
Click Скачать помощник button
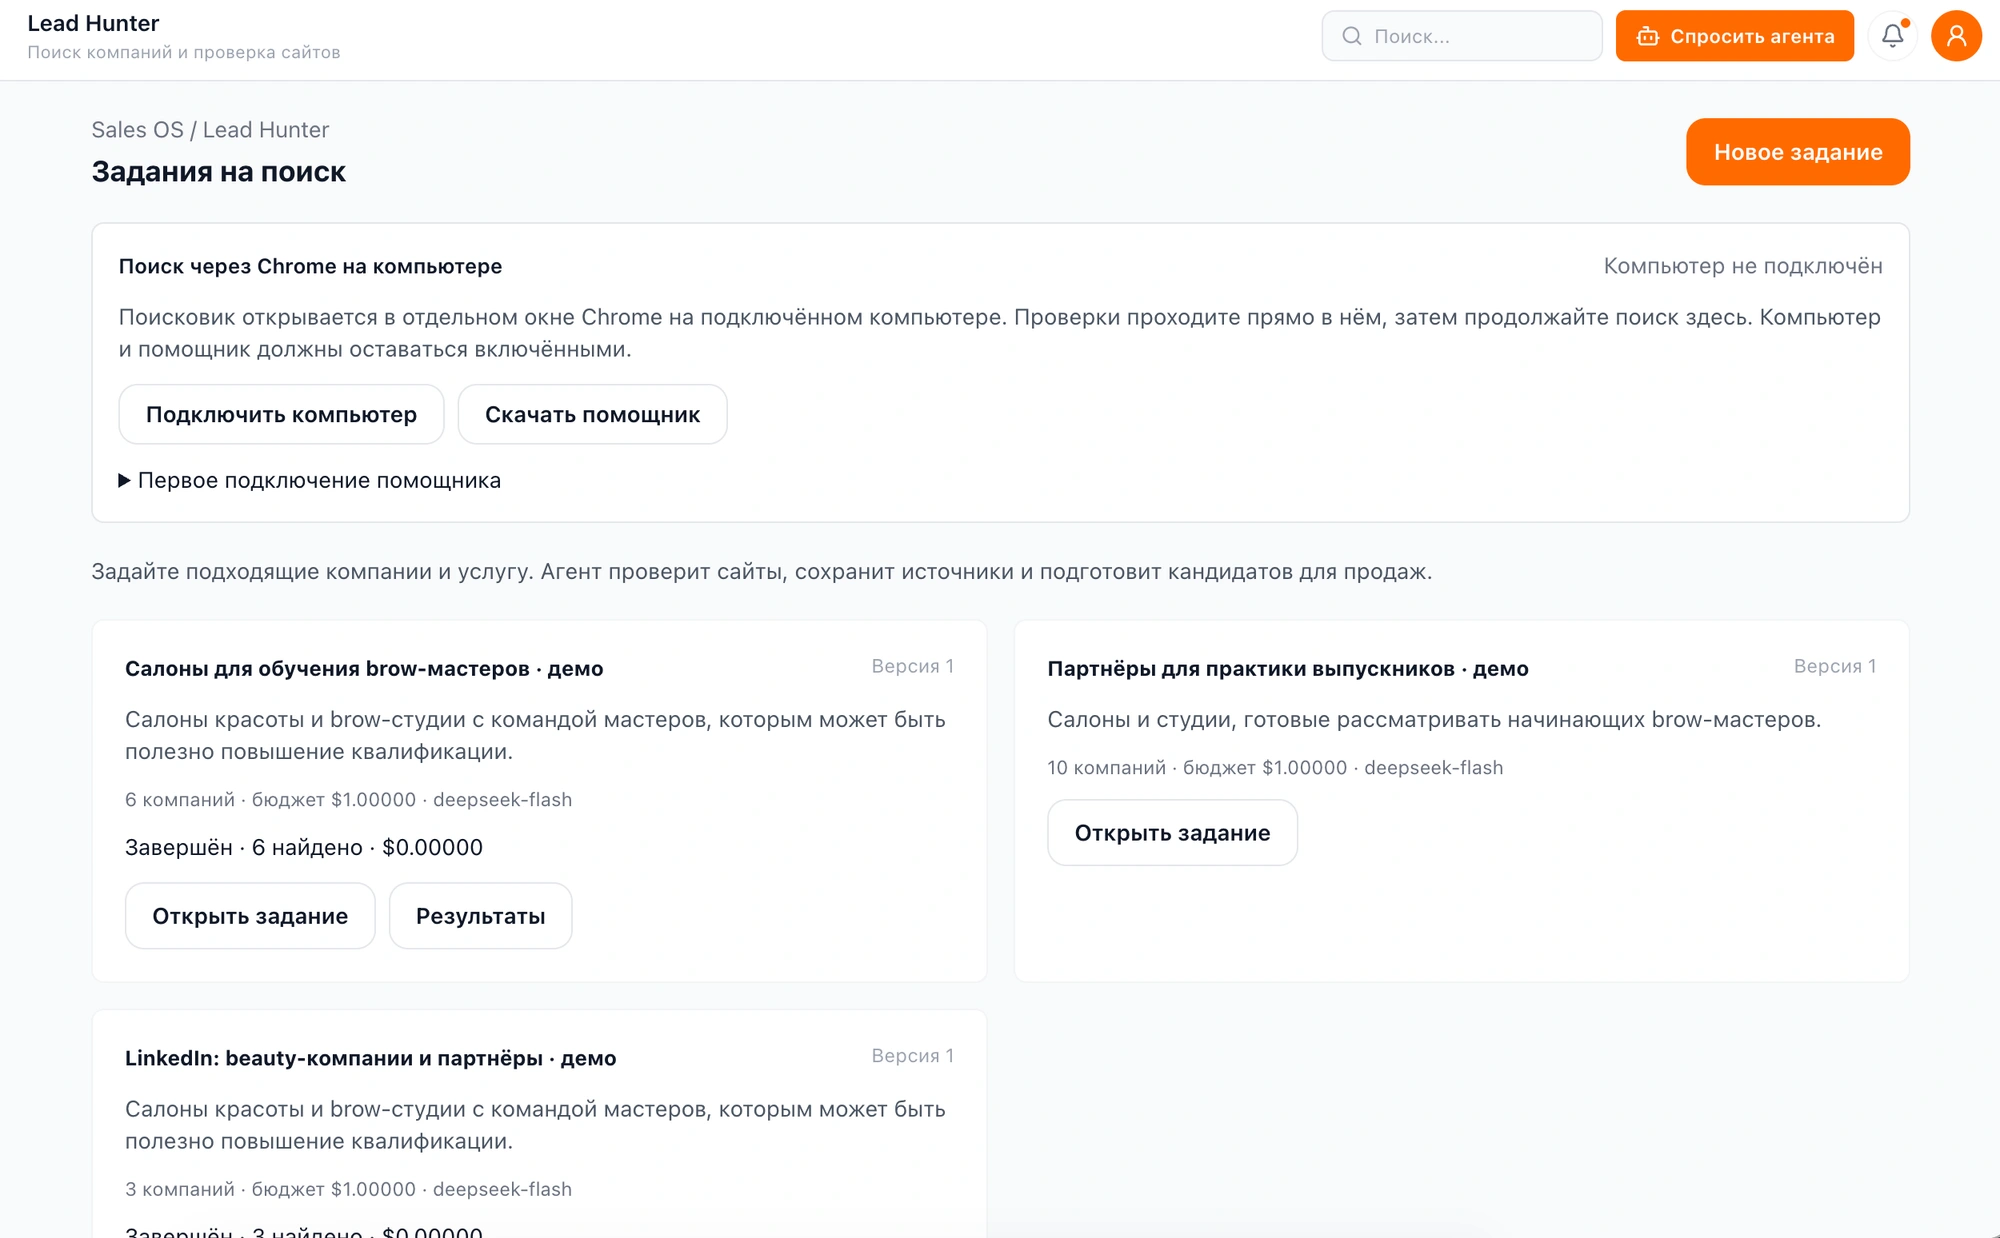pos(592,414)
